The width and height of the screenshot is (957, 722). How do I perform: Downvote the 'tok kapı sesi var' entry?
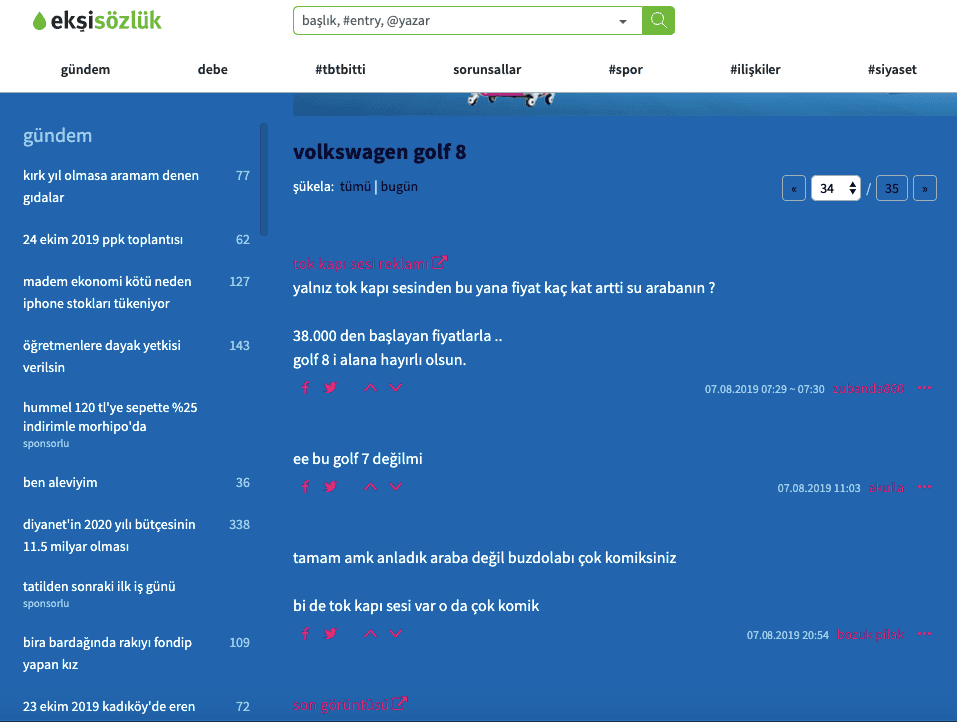tap(396, 634)
